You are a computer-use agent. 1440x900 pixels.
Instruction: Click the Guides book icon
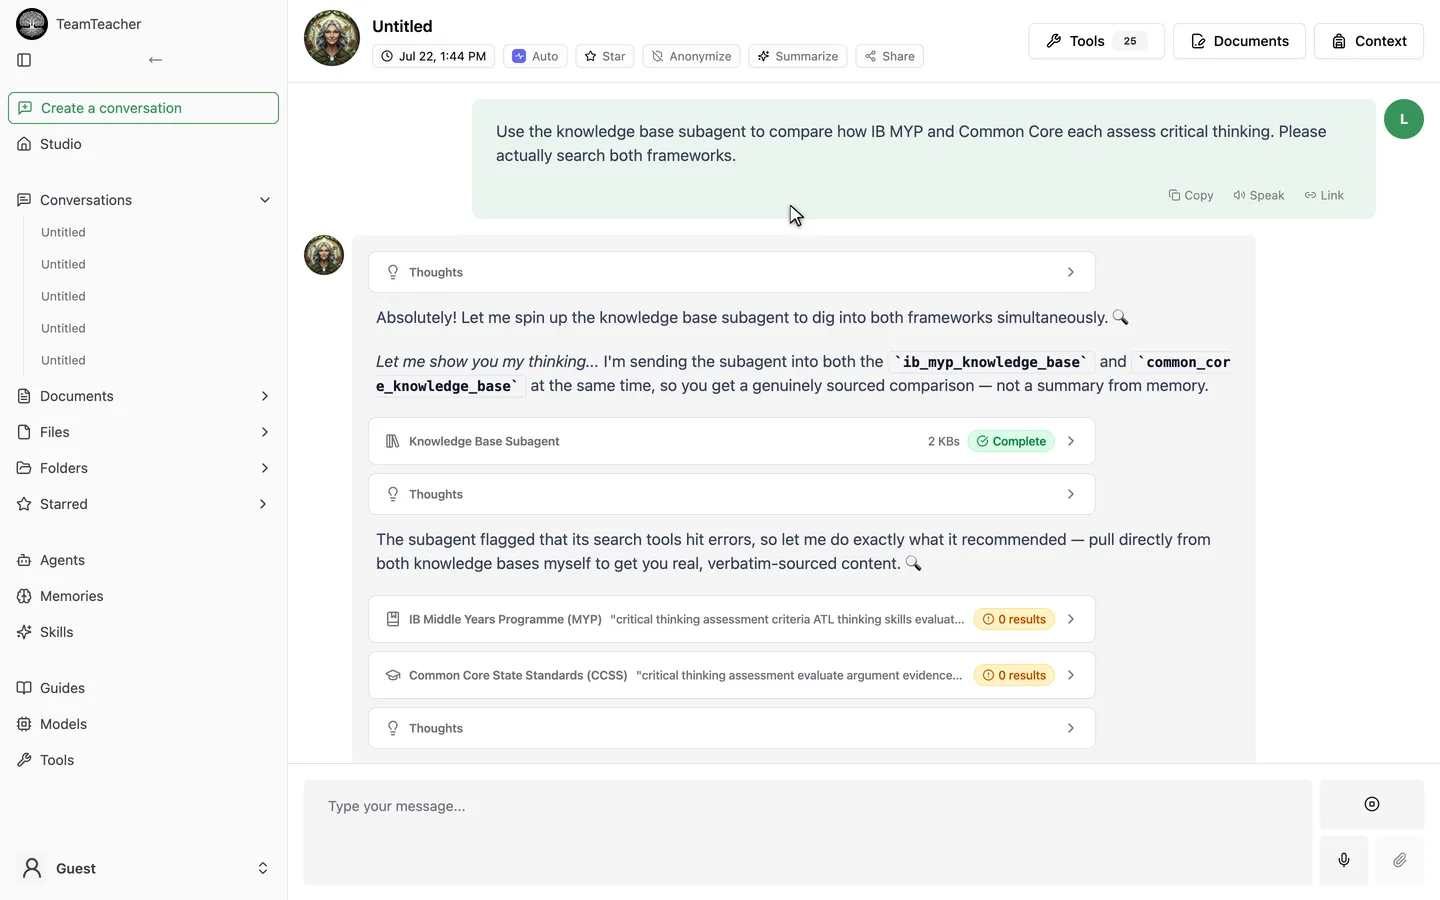point(24,688)
